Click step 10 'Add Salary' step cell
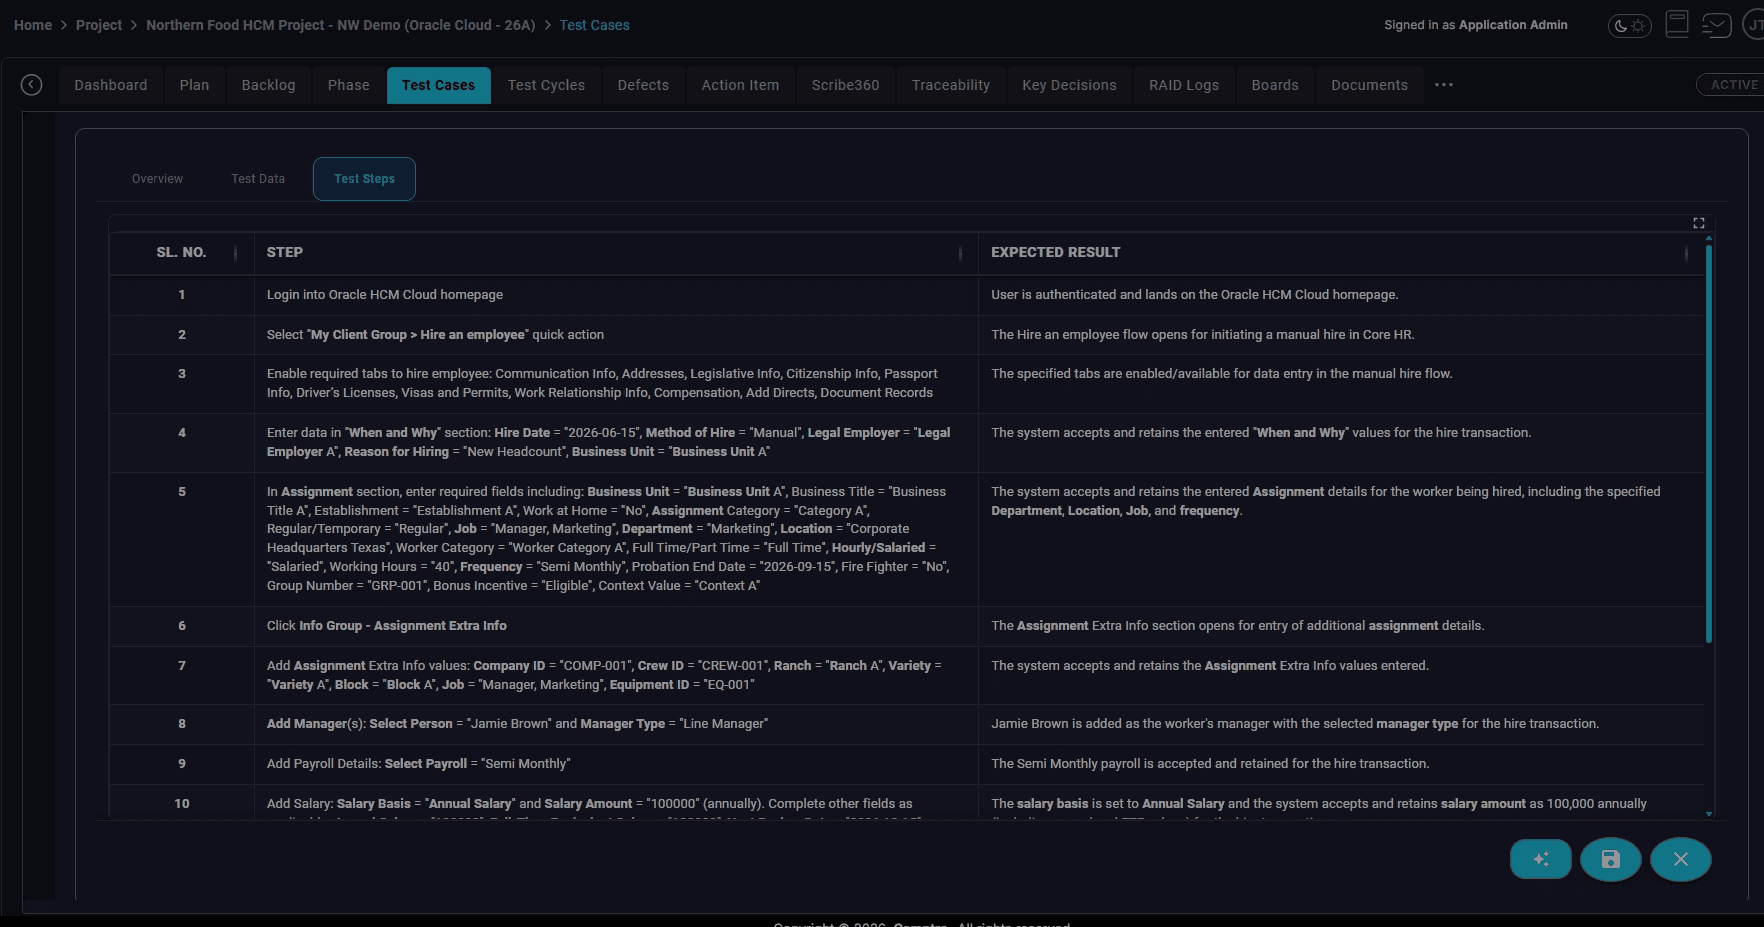1764x927 pixels. point(616,803)
